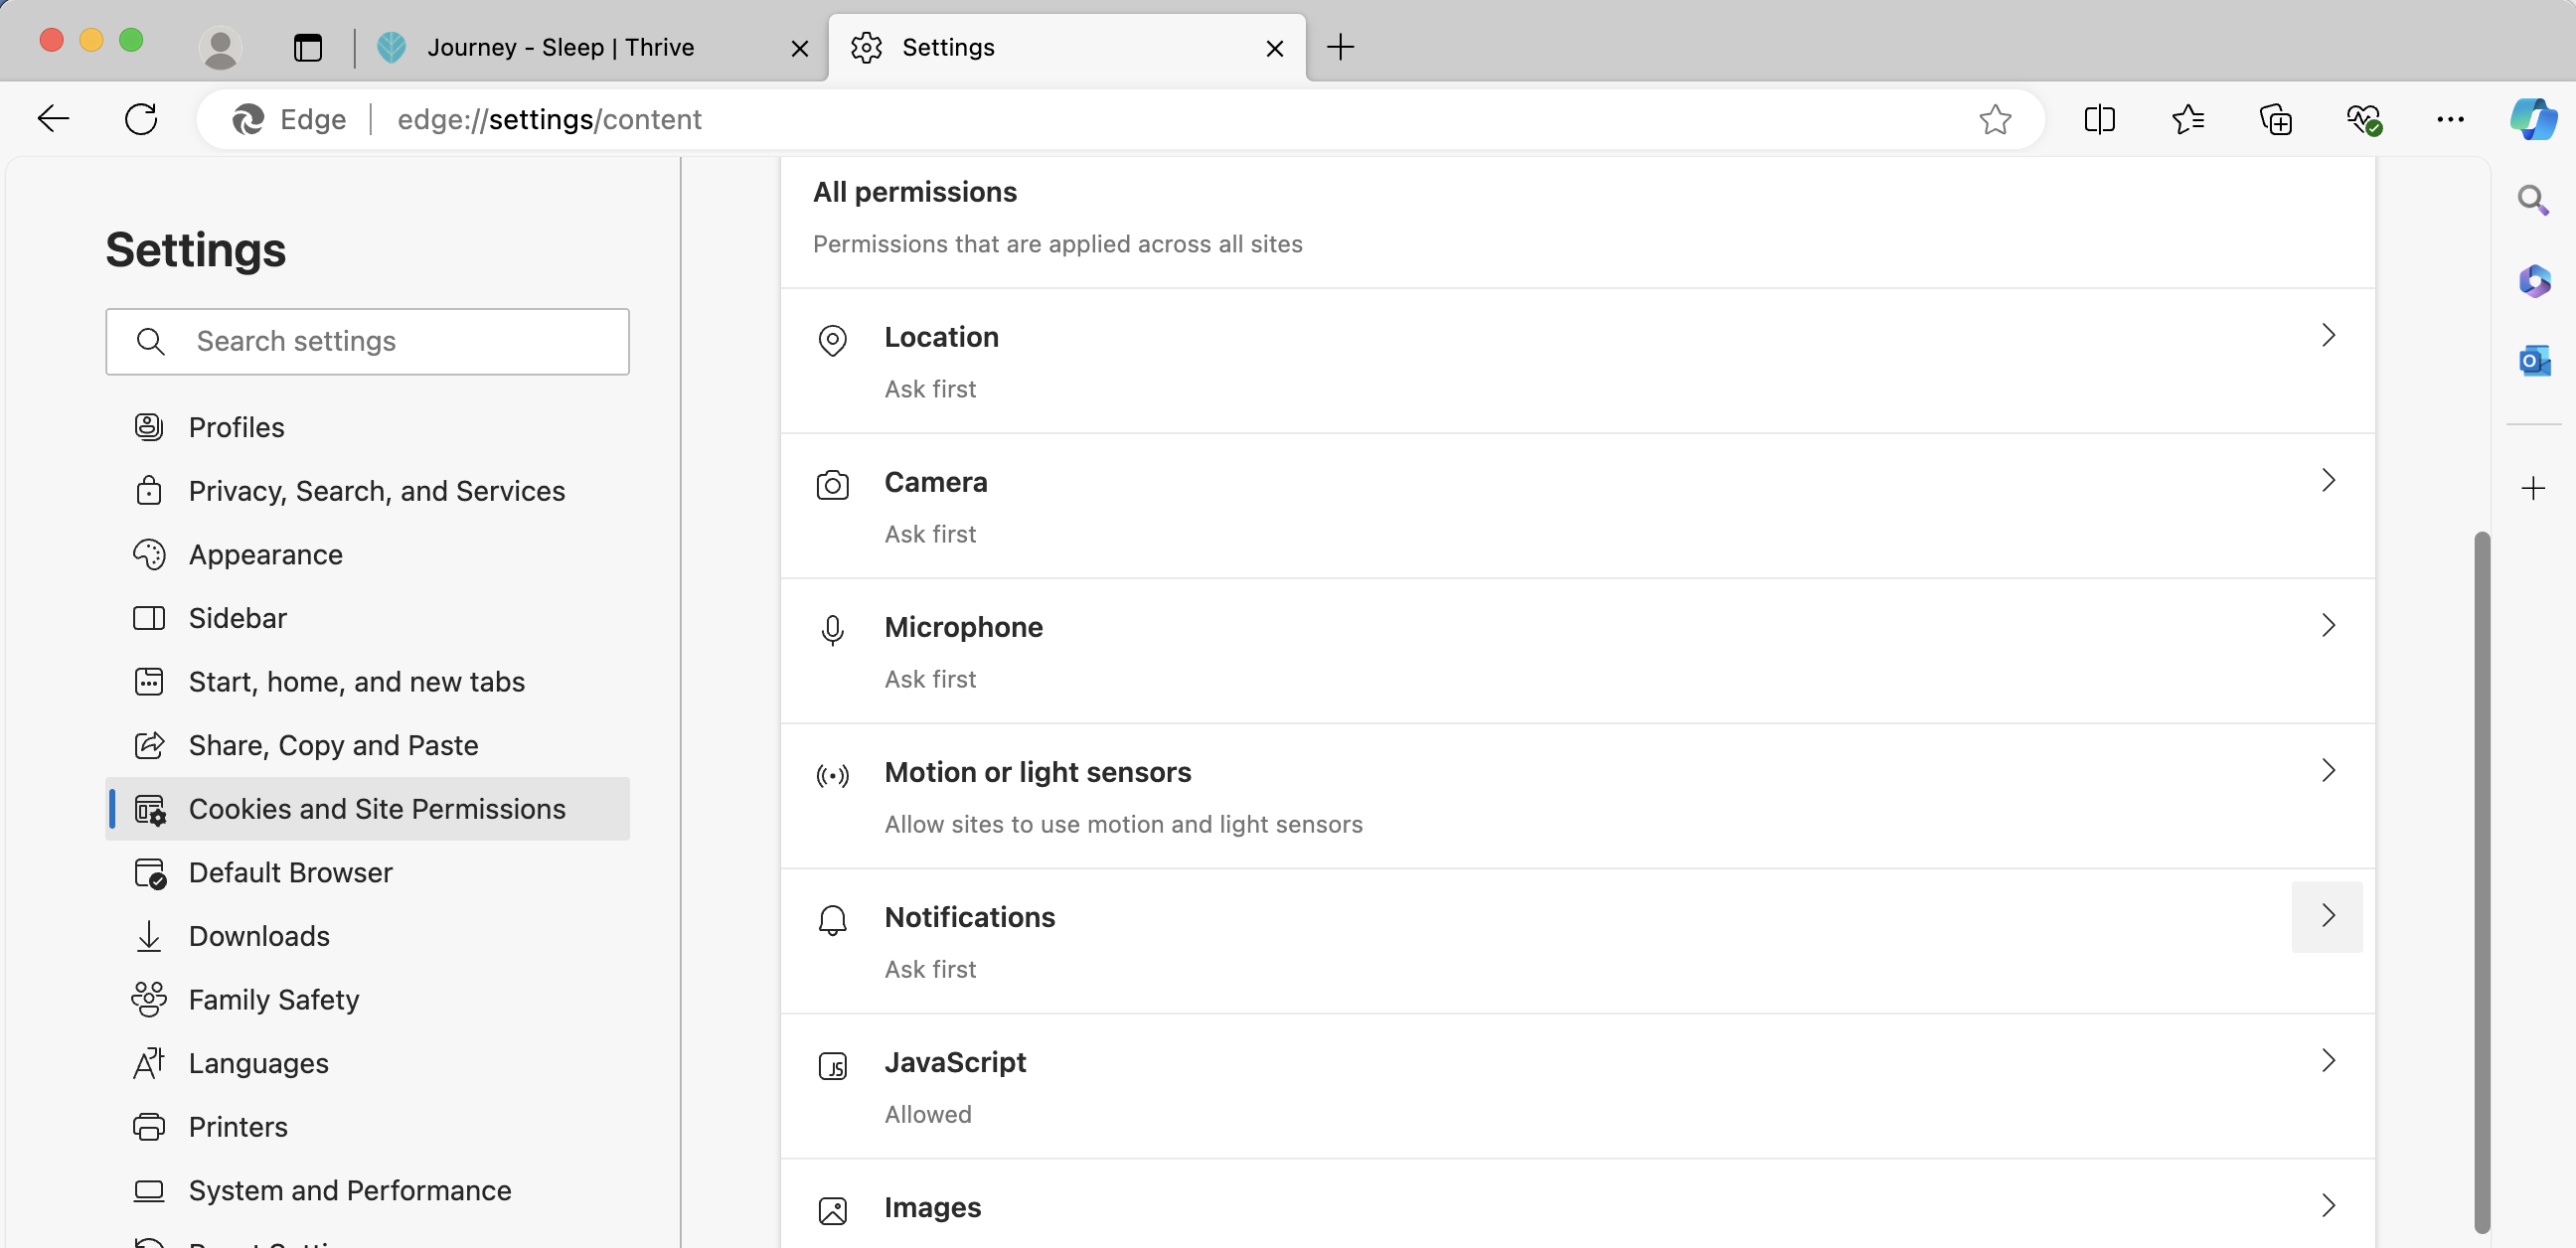Click the Edge logo in address bar
This screenshot has height=1248, width=2576.
pyautogui.click(x=248, y=119)
